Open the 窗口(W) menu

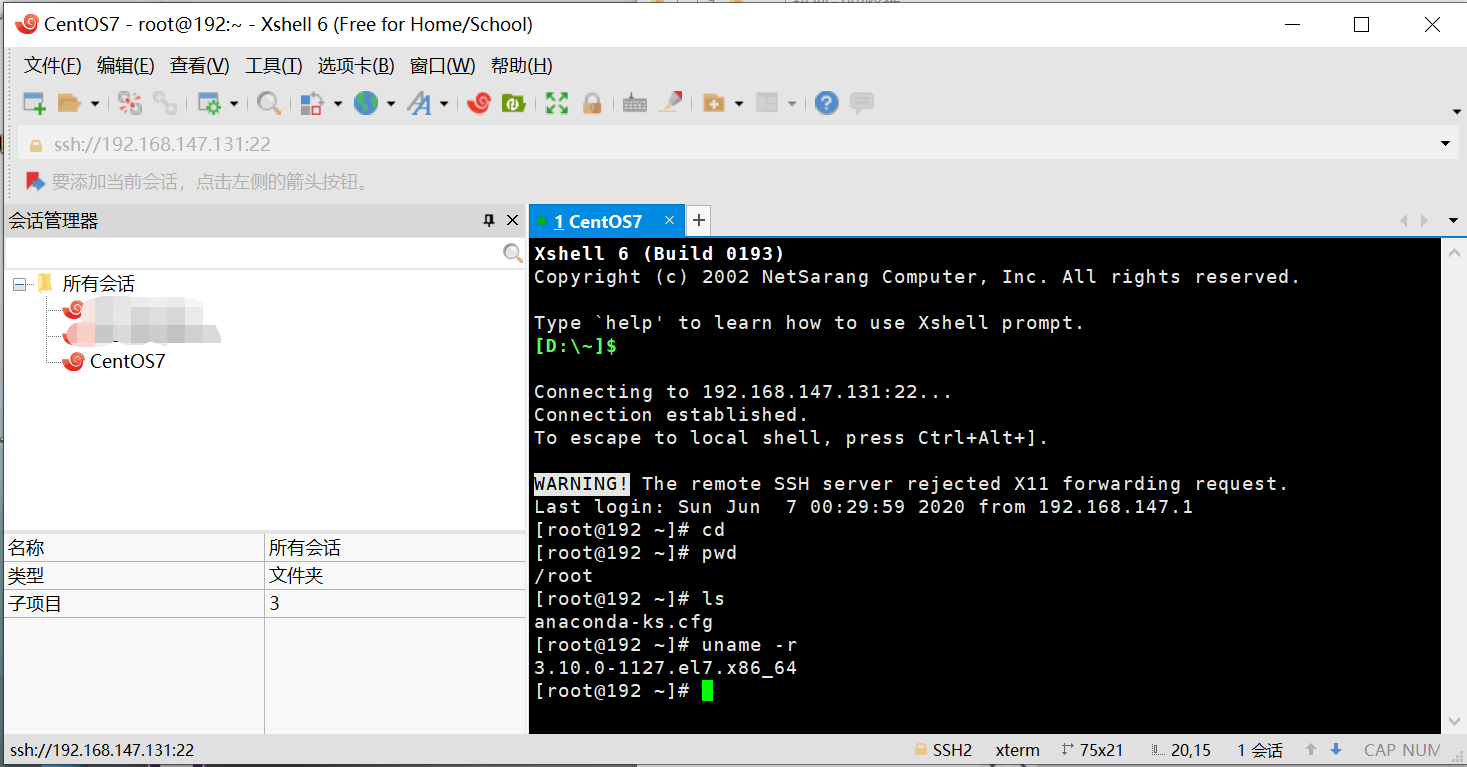[x=442, y=66]
